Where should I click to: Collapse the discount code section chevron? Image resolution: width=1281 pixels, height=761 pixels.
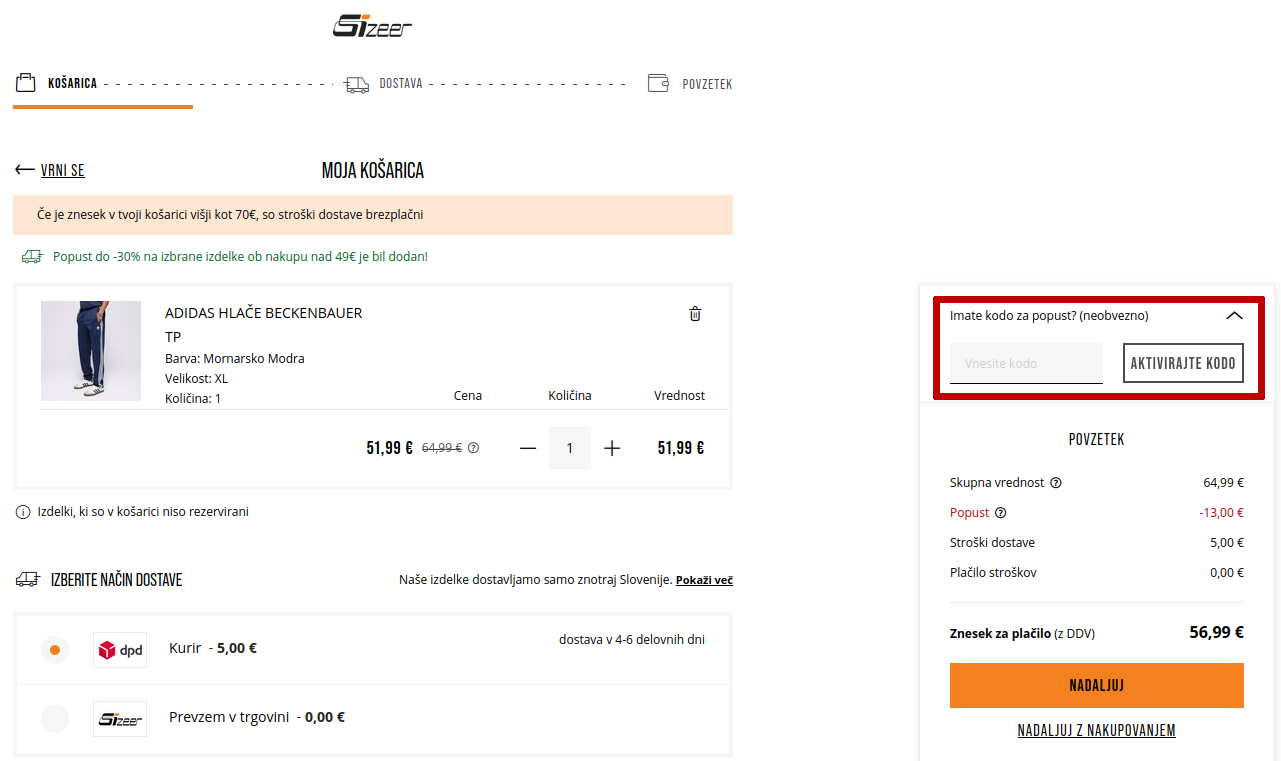click(1234, 315)
